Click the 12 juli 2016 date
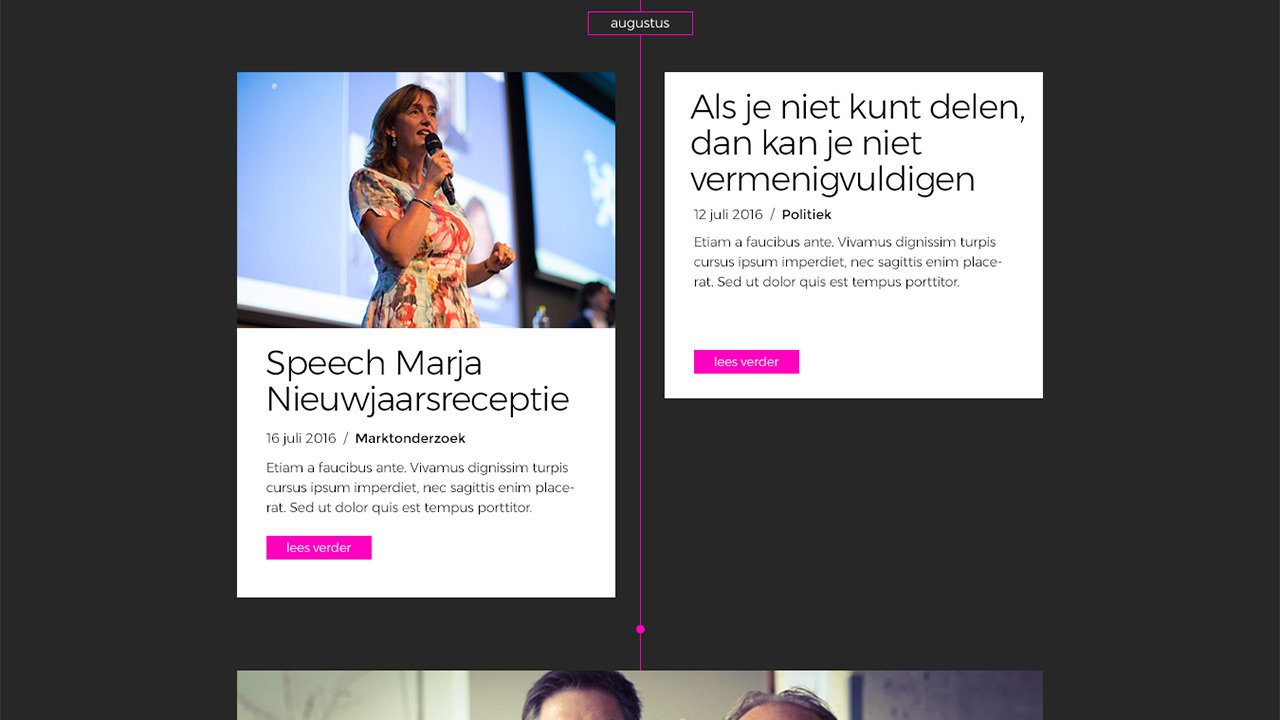This screenshot has height=720, width=1280. tap(728, 214)
